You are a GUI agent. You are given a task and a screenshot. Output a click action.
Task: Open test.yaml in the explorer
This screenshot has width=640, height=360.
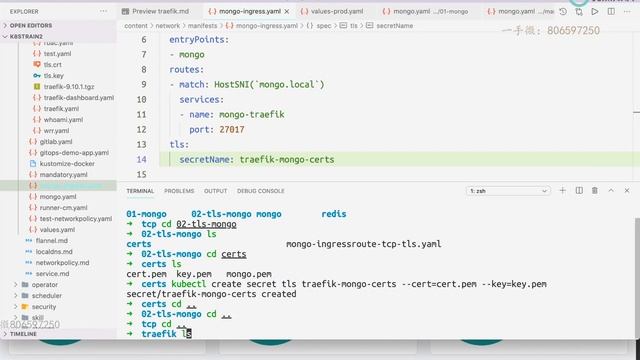pyautogui.click(x=57, y=53)
